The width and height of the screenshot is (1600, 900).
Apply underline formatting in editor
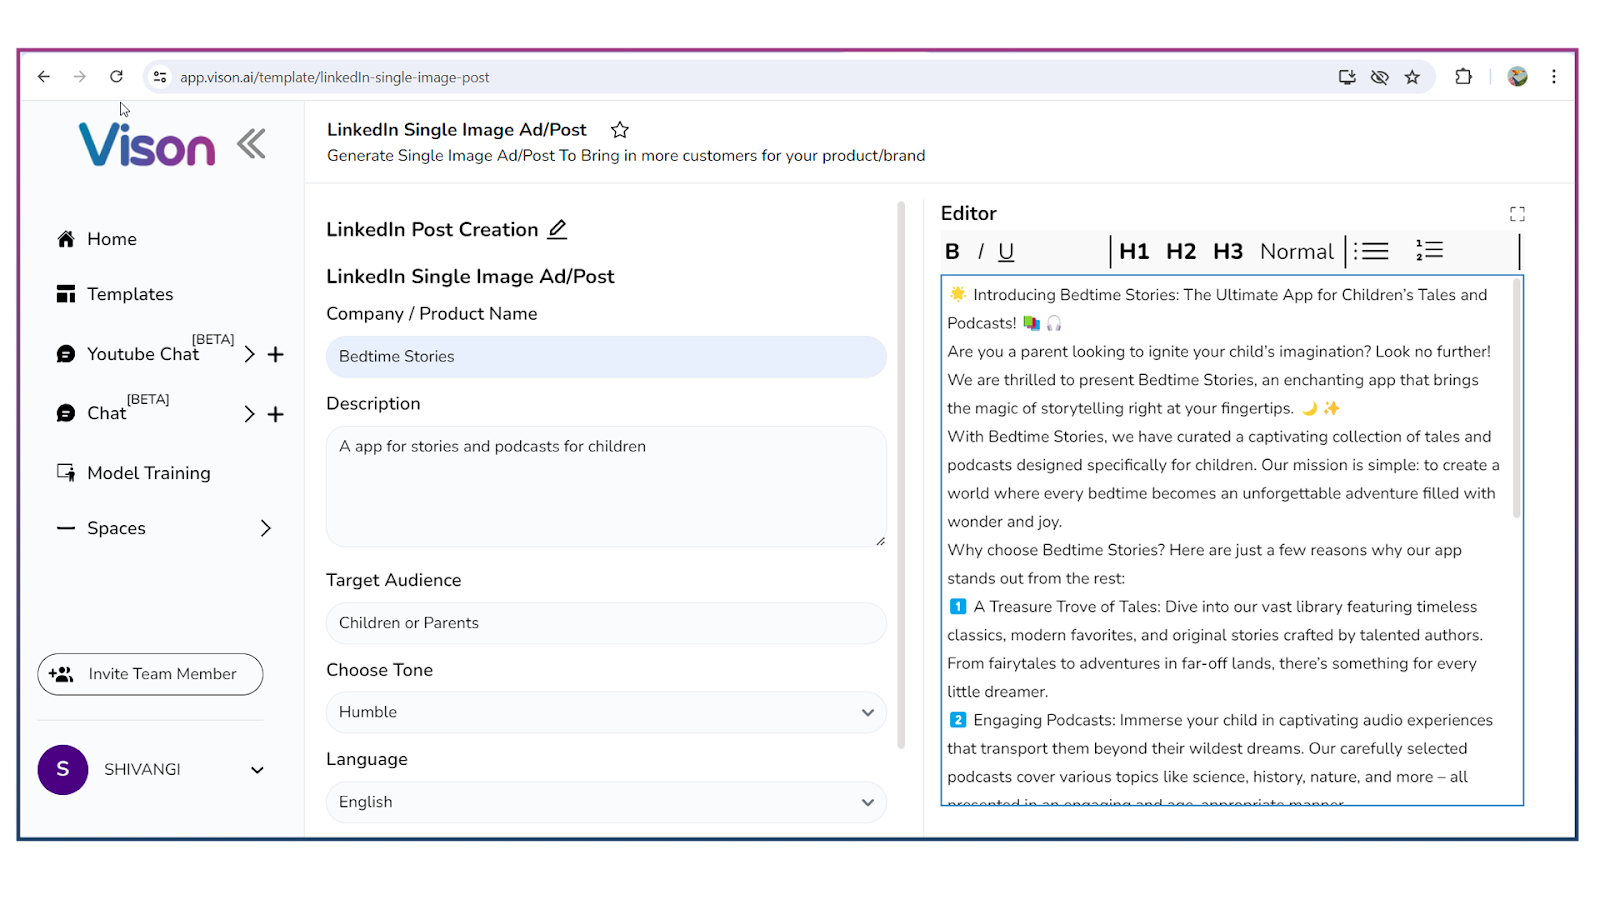tap(1006, 252)
